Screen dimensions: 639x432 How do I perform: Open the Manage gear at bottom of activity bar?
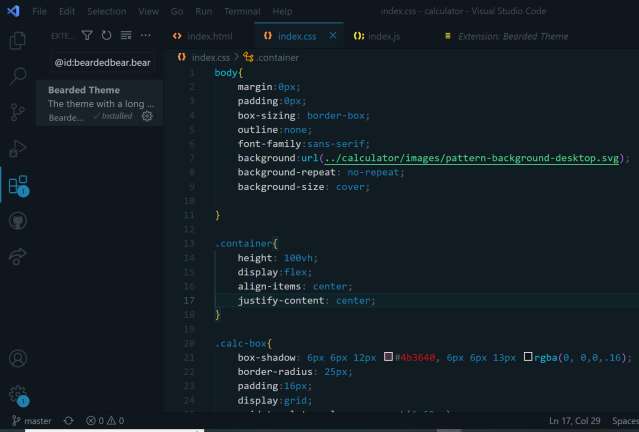click(18, 395)
